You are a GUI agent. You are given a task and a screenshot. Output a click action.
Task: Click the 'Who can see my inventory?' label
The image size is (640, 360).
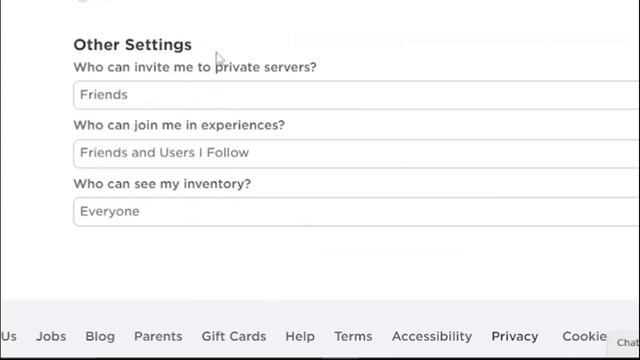pyautogui.click(x=162, y=184)
